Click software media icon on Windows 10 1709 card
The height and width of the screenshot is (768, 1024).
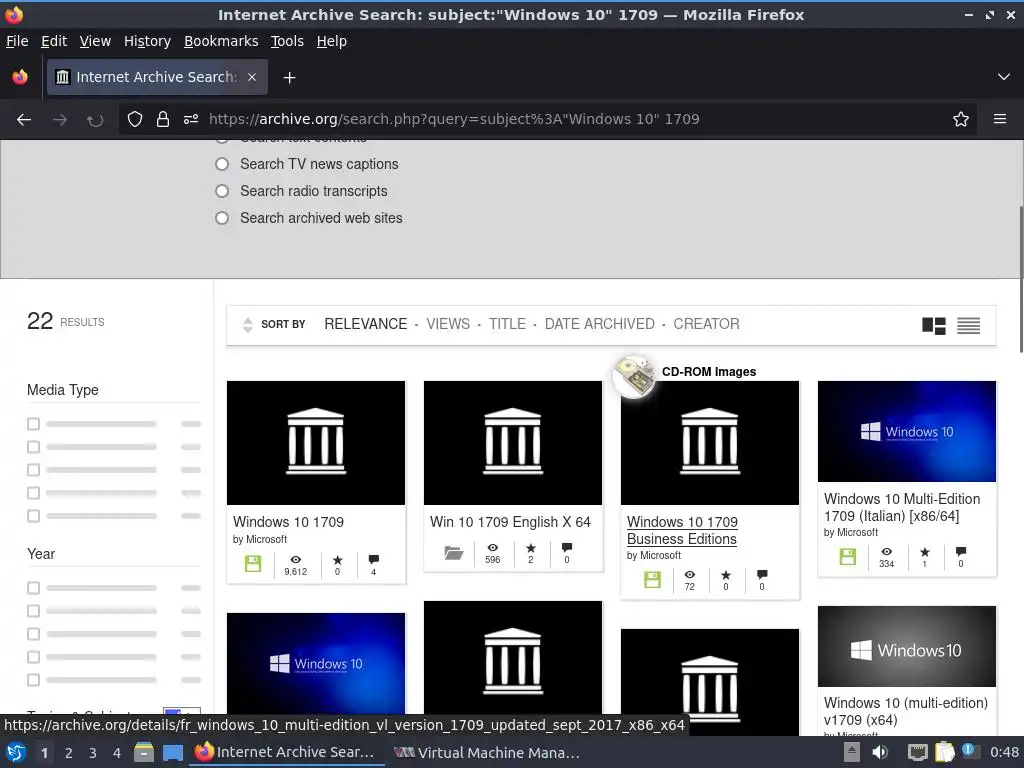pos(253,564)
